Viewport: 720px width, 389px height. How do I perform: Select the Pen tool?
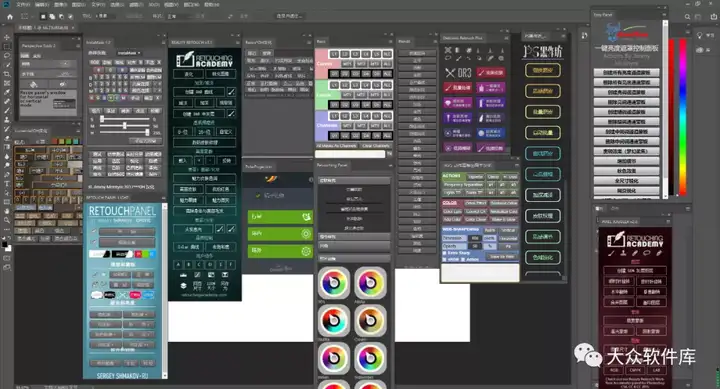tap(6, 175)
